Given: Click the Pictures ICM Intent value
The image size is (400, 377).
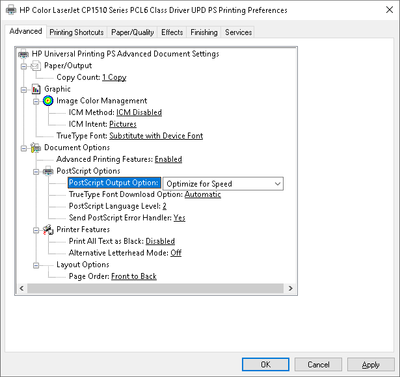Looking at the screenshot, I should [123, 124].
